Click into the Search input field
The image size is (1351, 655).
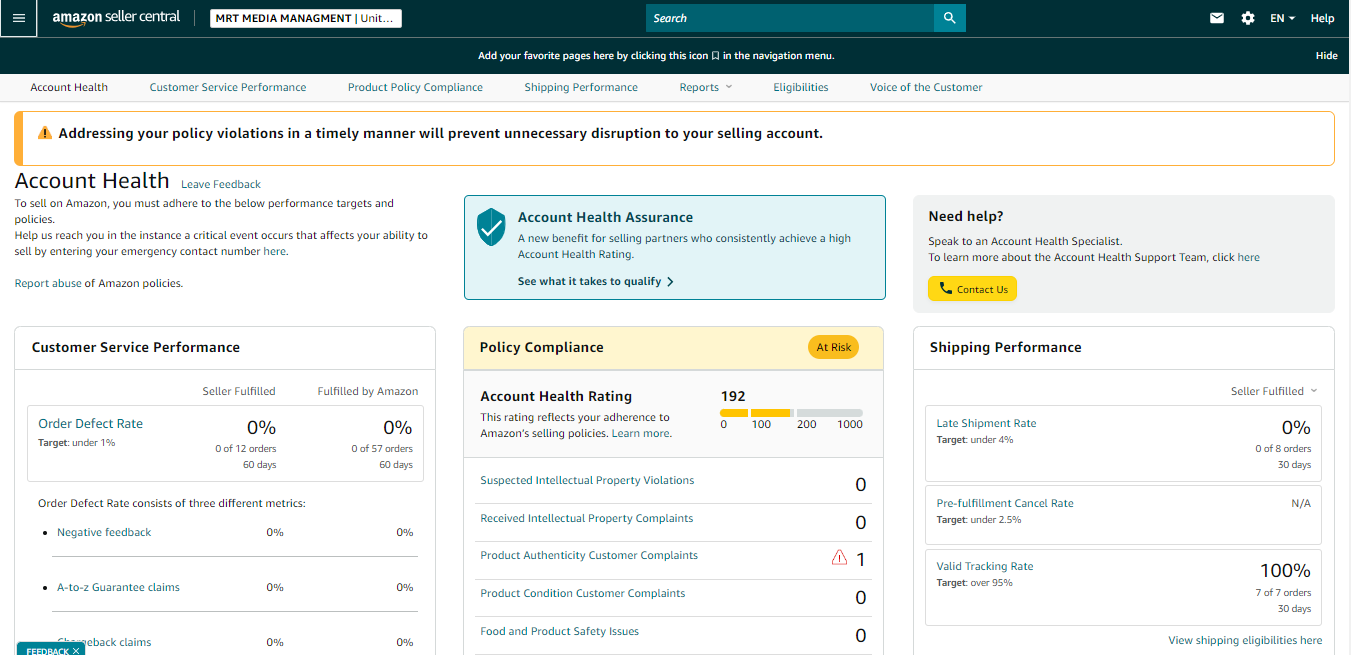click(x=790, y=18)
